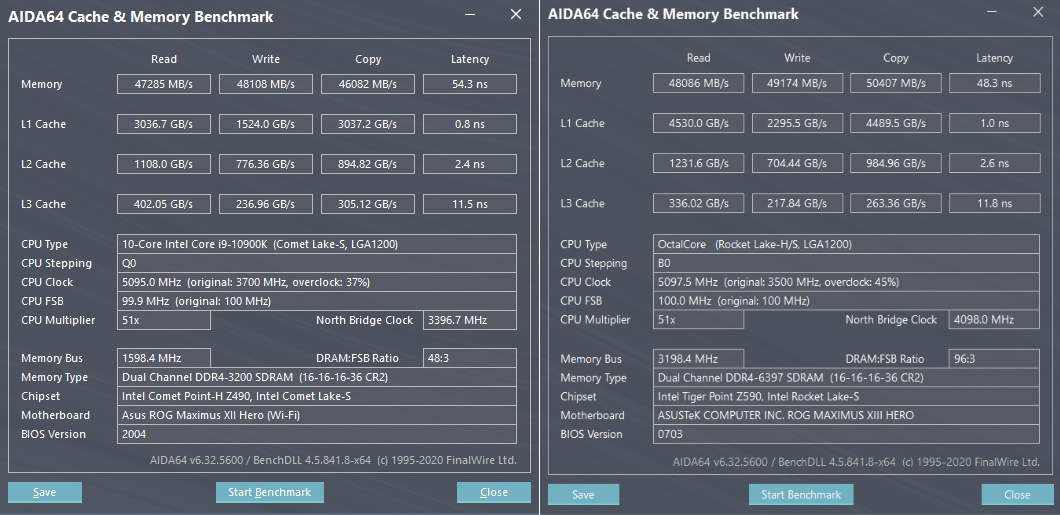Viewport: 1060px width, 515px height.
Task: Click Save in the left AIDA64 window
Action: [45, 492]
